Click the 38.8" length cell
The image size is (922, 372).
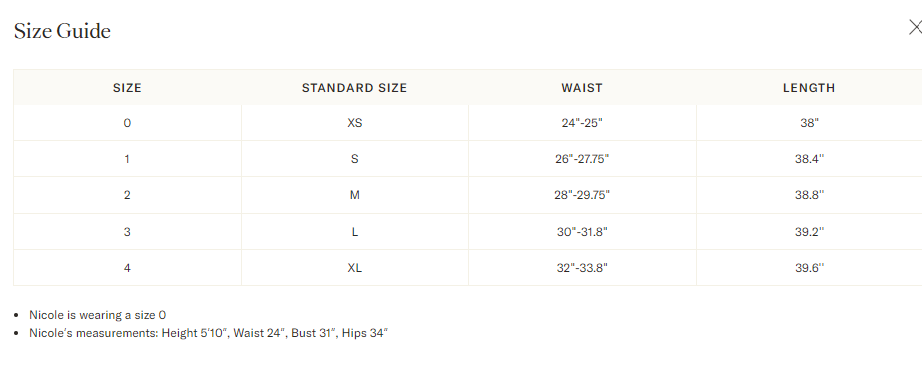(809, 195)
